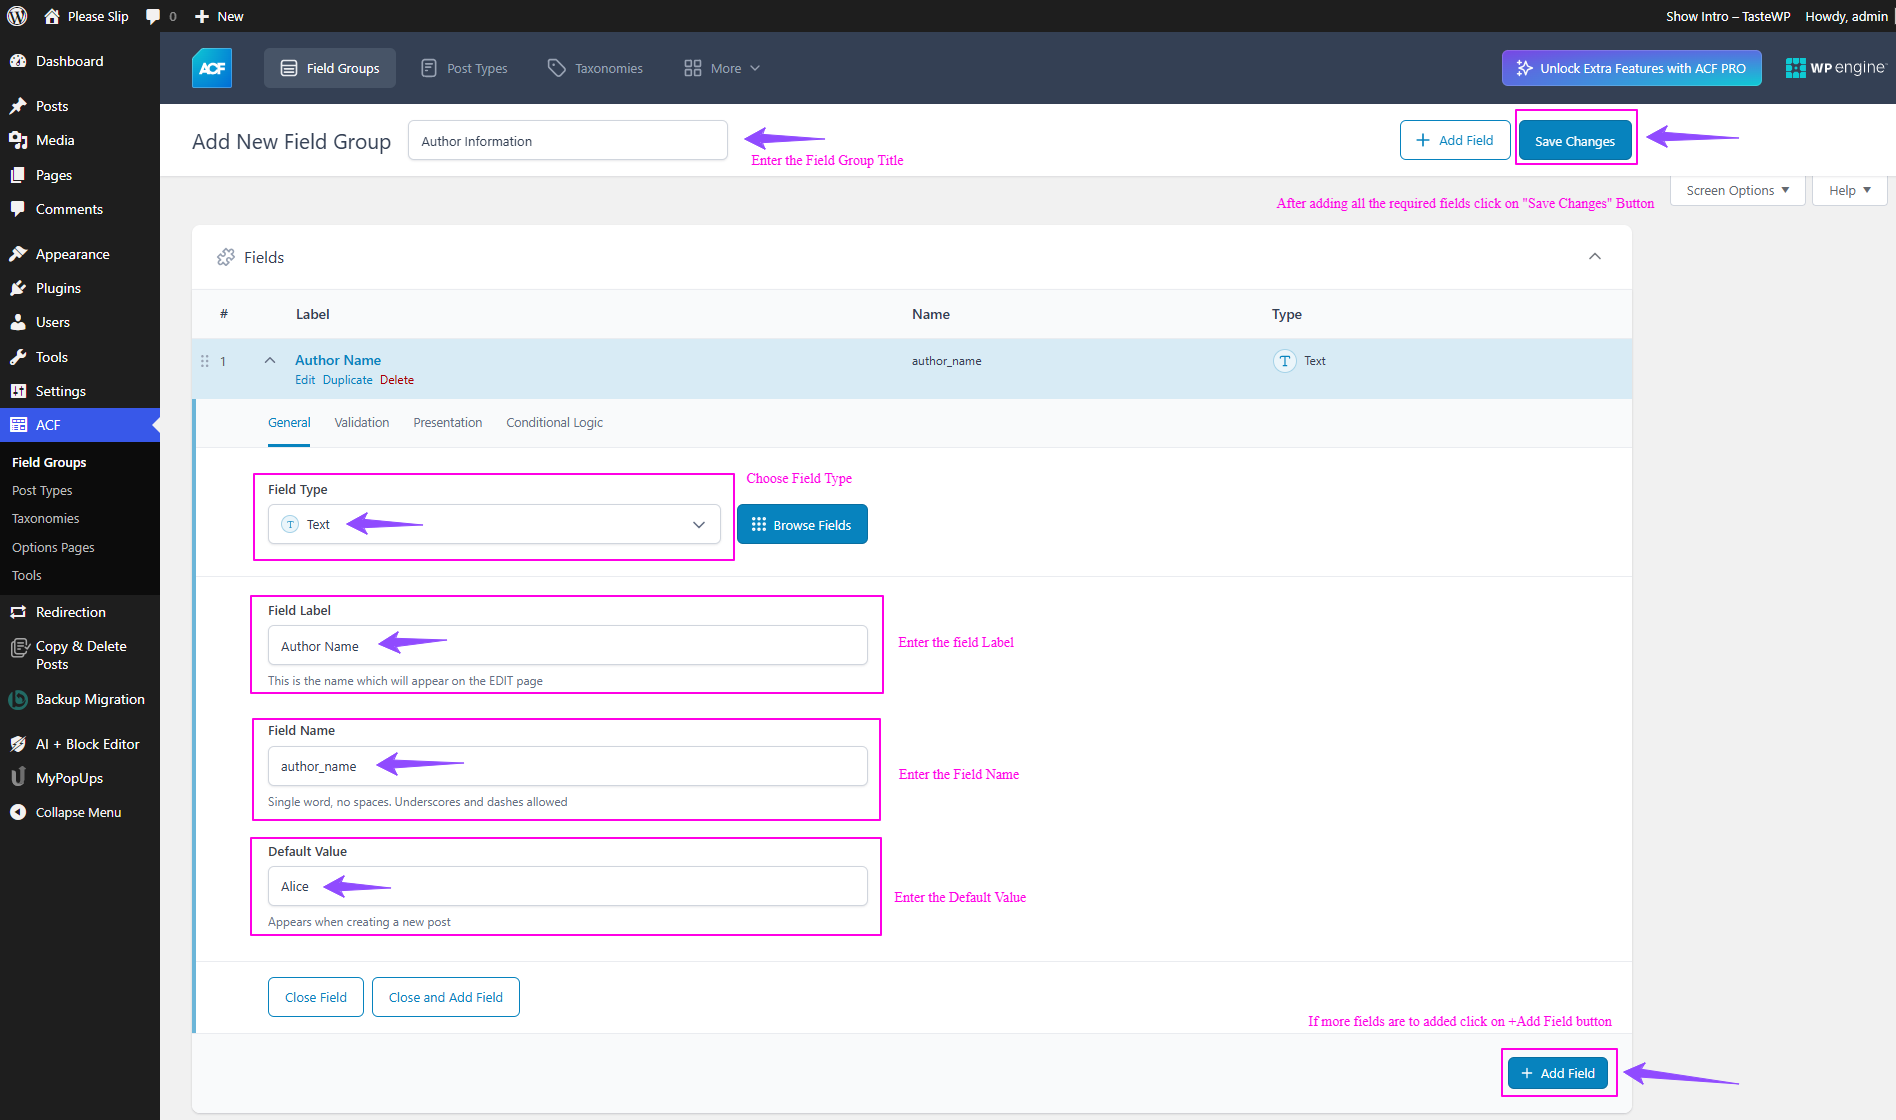The width and height of the screenshot is (1896, 1120).
Task: Switch to the Conditional Logic tab
Action: 554,423
